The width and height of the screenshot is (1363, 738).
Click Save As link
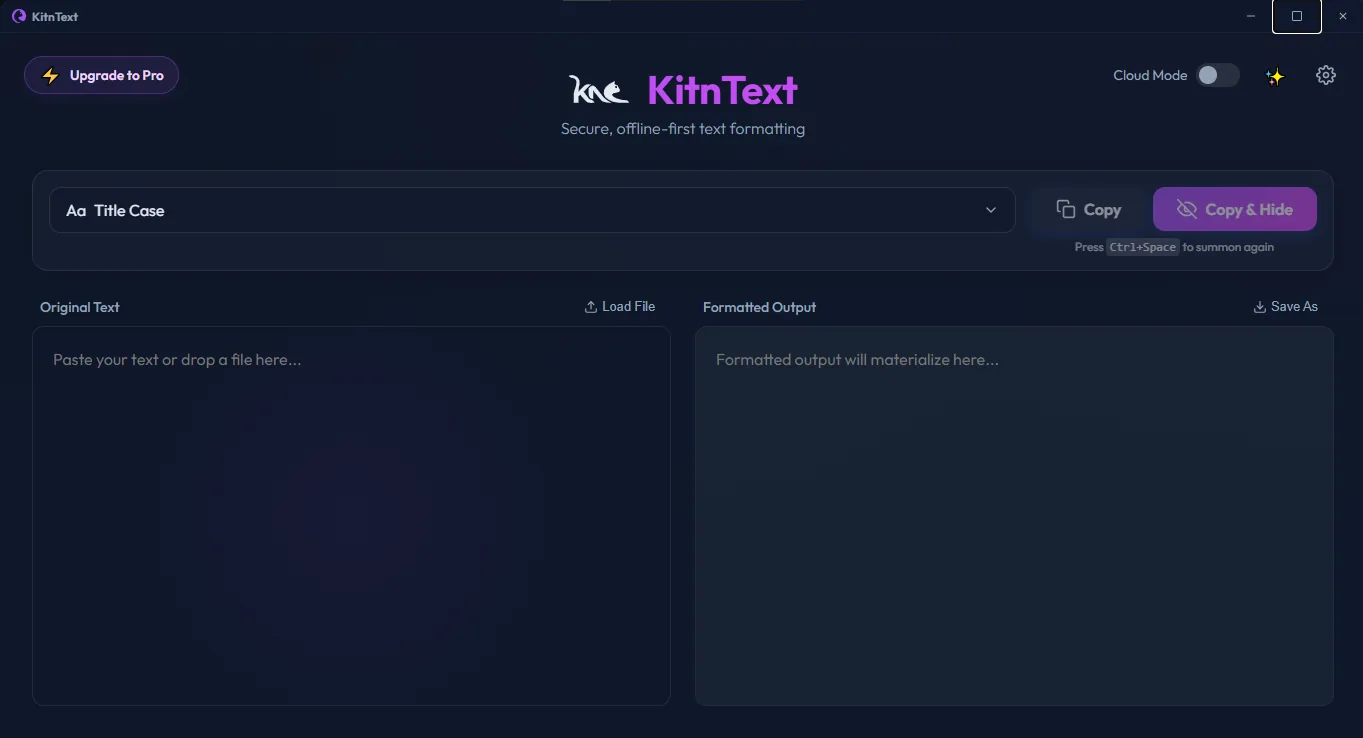(1286, 306)
